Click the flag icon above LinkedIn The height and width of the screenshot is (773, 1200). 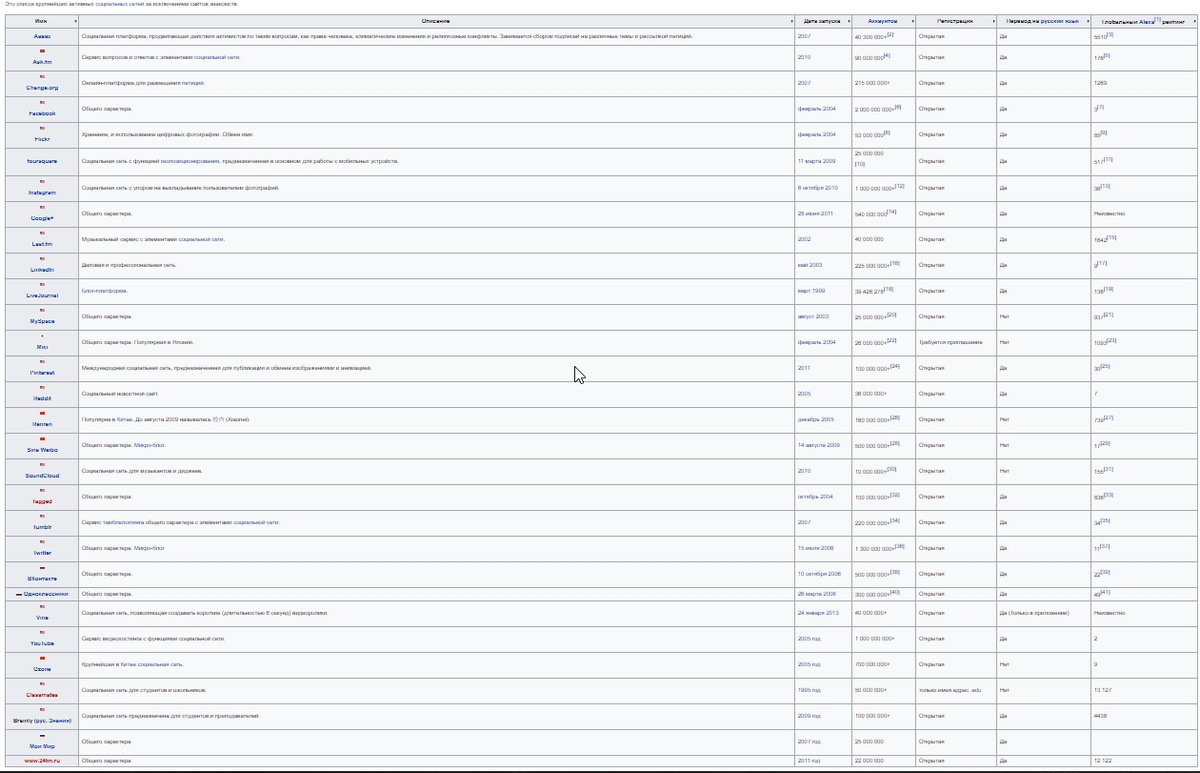tap(41, 258)
